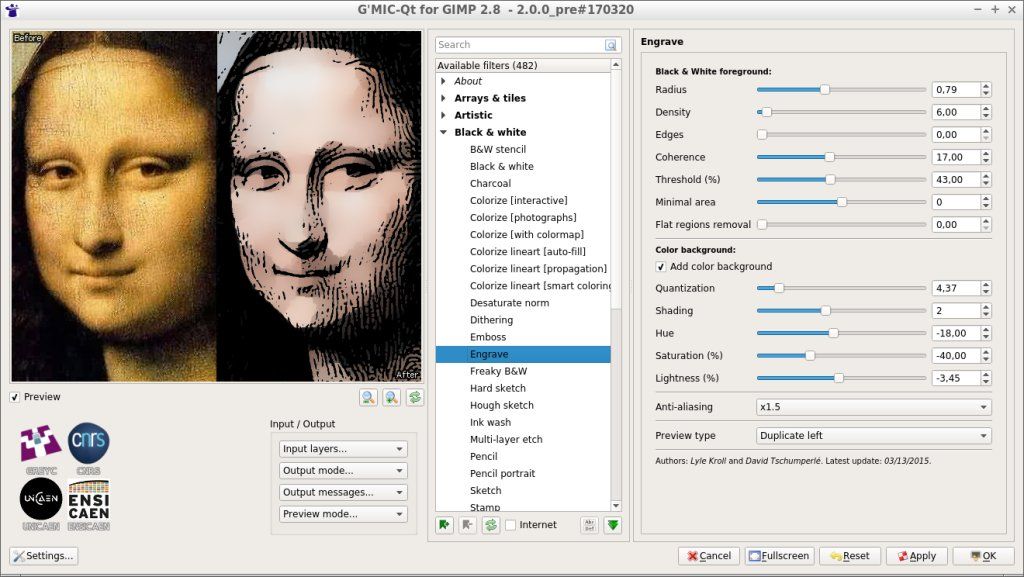The height and width of the screenshot is (577, 1024).
Task: Click the Mona Lisa preview image
Action: pos(216,206)
